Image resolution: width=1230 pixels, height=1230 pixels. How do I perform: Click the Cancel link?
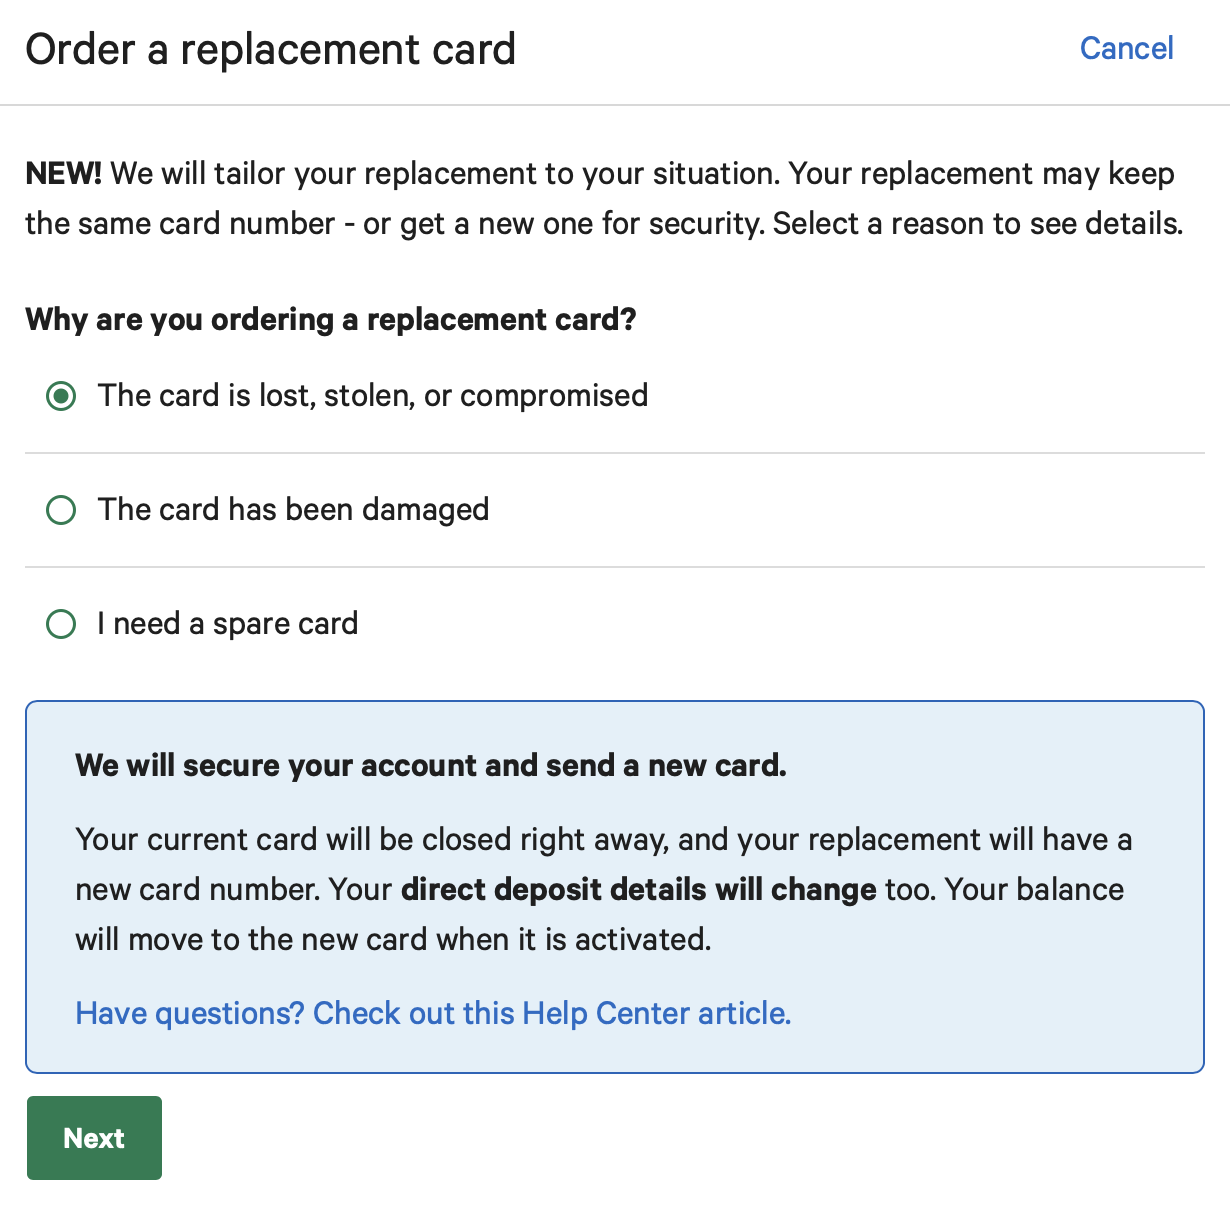pos(1126,48)
